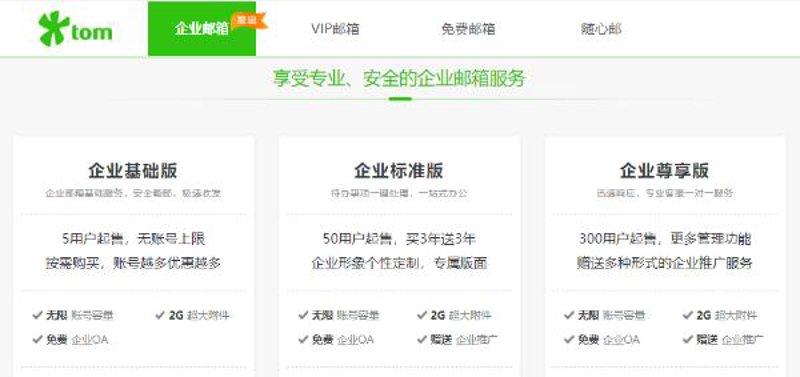Open the 企业推广 link in 企业标准版
Image resolution: width=800 pixels, height=377 pixels.
point(477,340)
